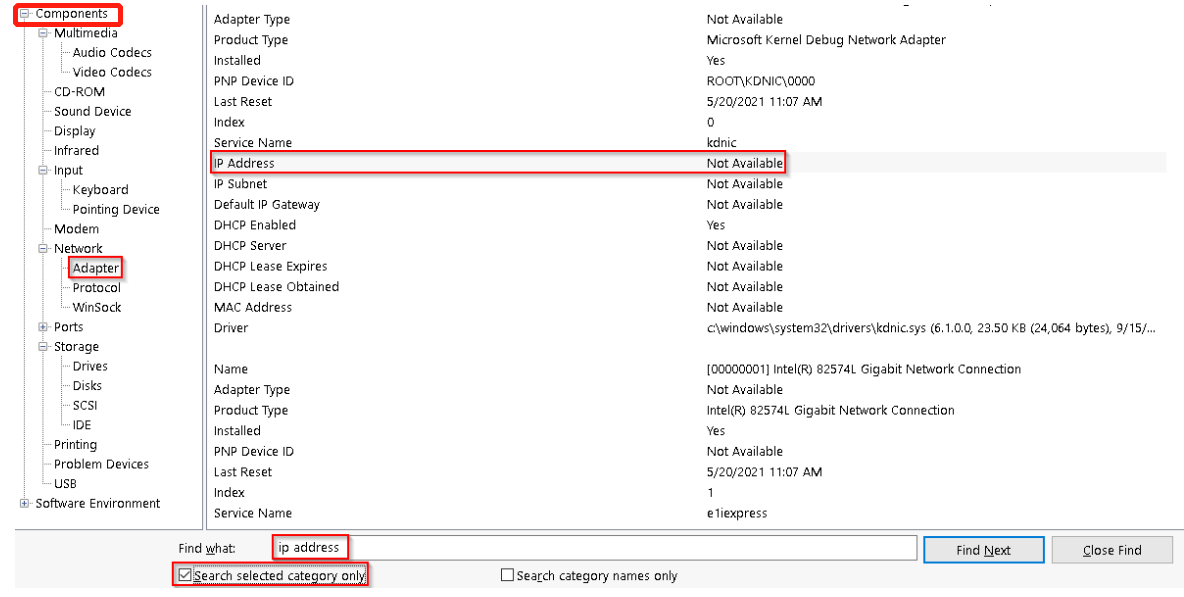The height and width of the screenshot is (597, 1184).
Task: Select Adapter under Network
Action: pos(95,268)
